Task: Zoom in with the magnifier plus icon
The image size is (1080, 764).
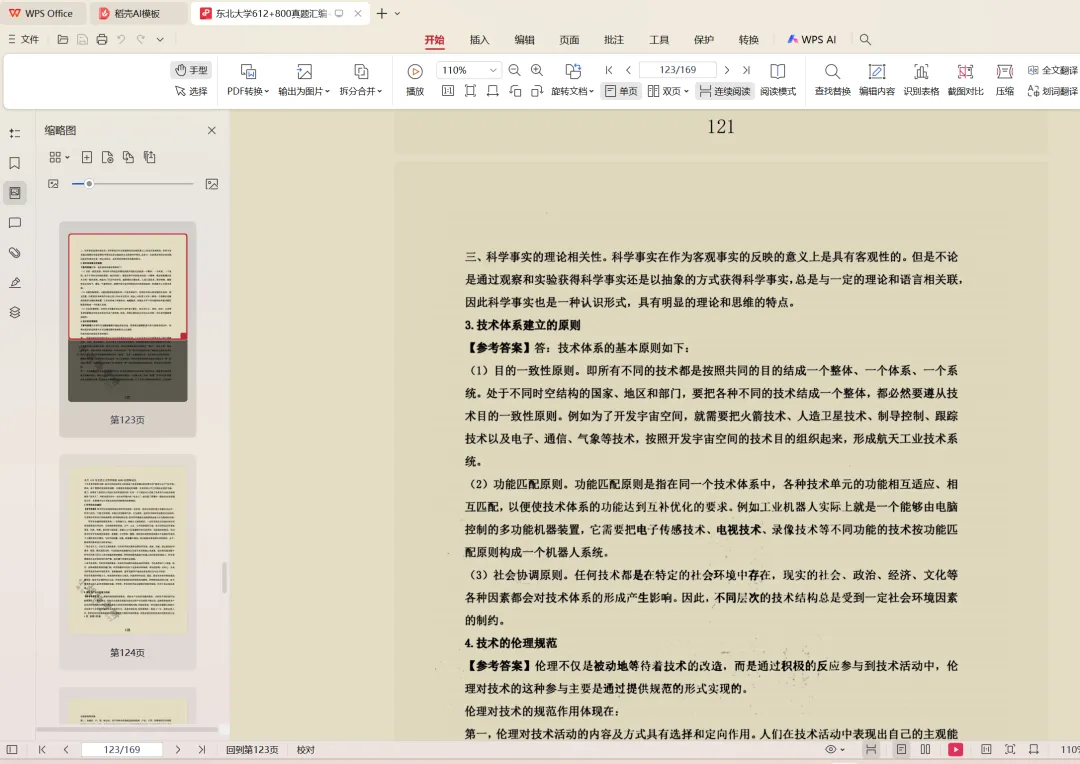Action: [536, 69]
